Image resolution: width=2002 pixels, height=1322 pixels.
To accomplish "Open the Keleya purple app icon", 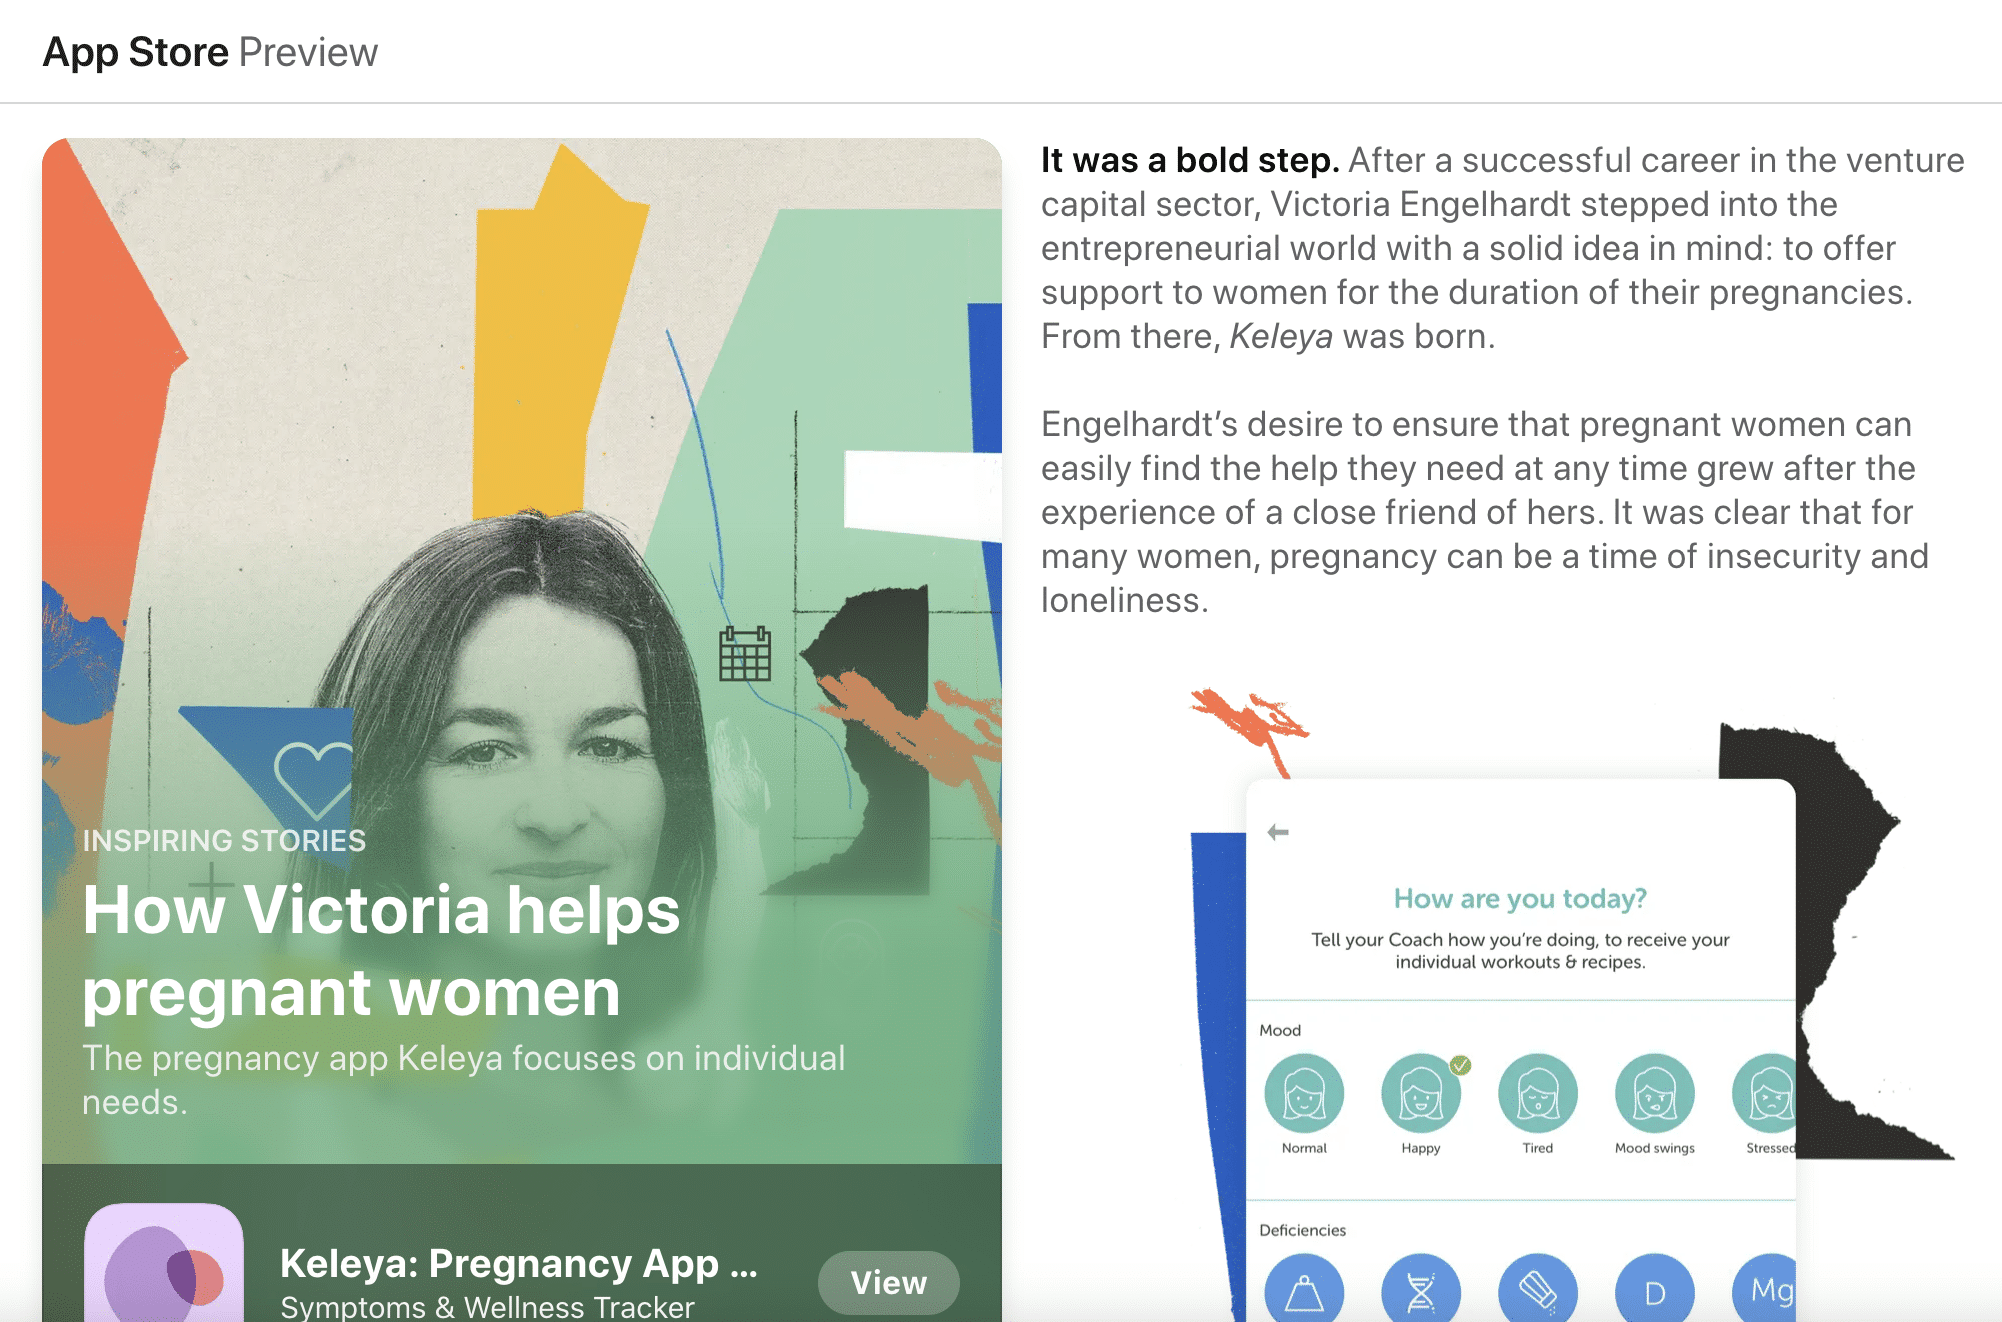I will (x=164, y=1262).
